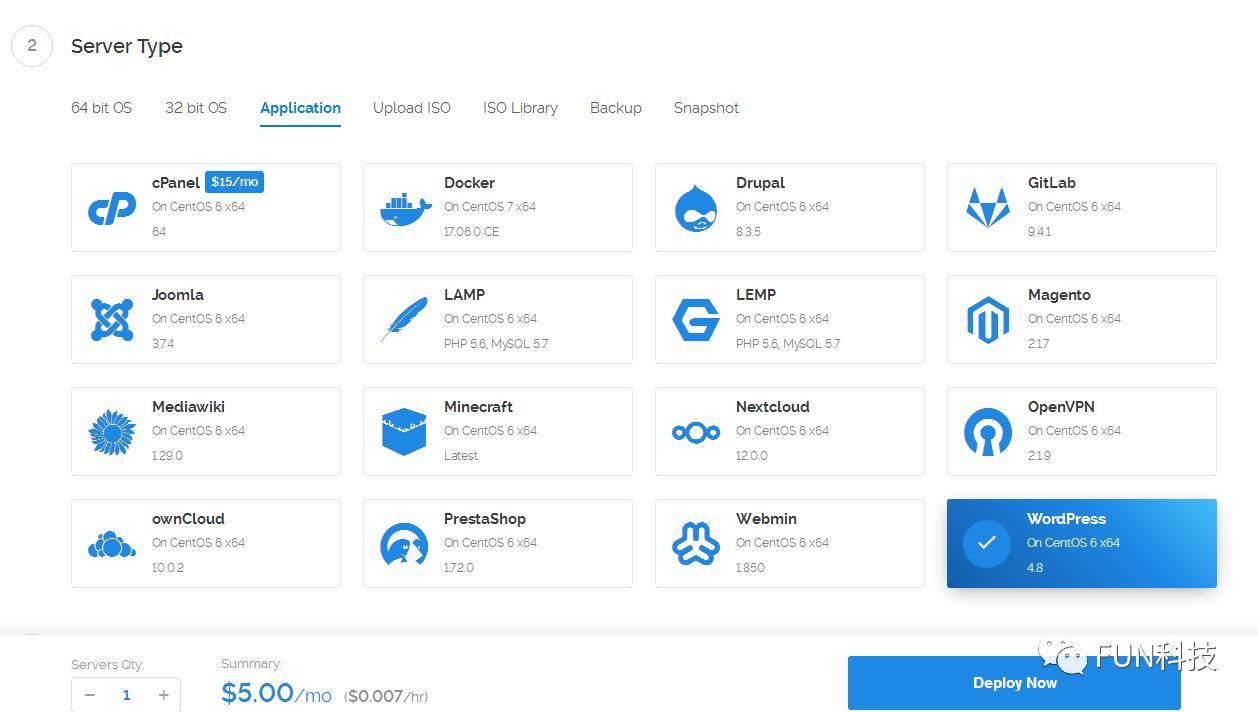Deselect the checked WordPress option
The image size is (1258, 712).
(x=1081, y=543)
